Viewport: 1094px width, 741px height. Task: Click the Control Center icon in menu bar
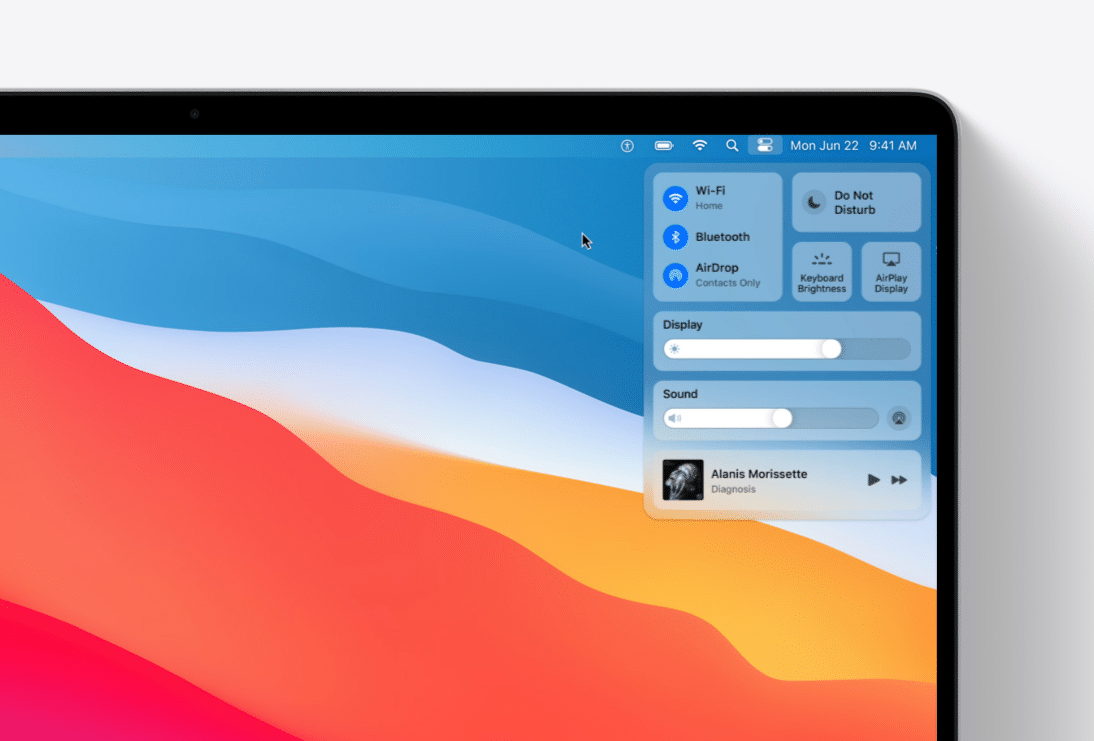pyautogui.click(x=765, y=145)
